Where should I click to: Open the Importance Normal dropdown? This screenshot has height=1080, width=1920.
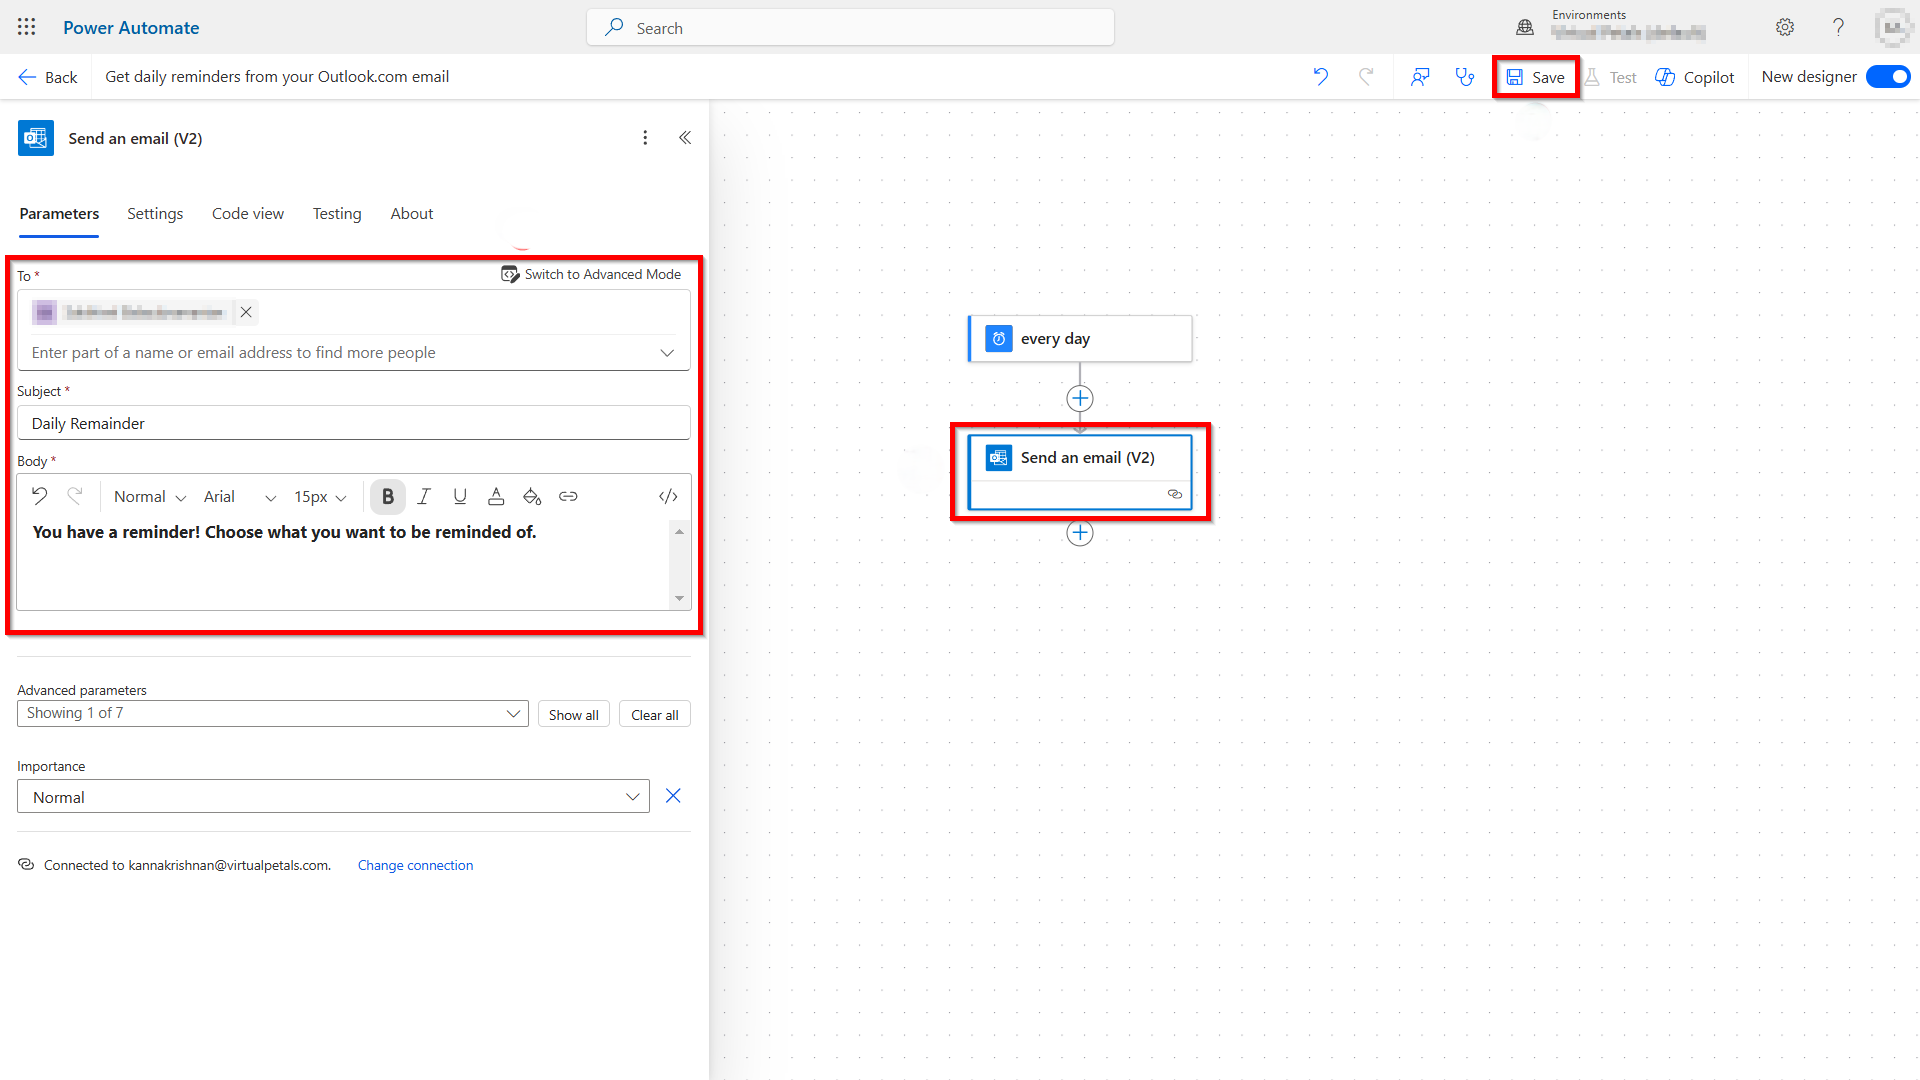(333, 797)
